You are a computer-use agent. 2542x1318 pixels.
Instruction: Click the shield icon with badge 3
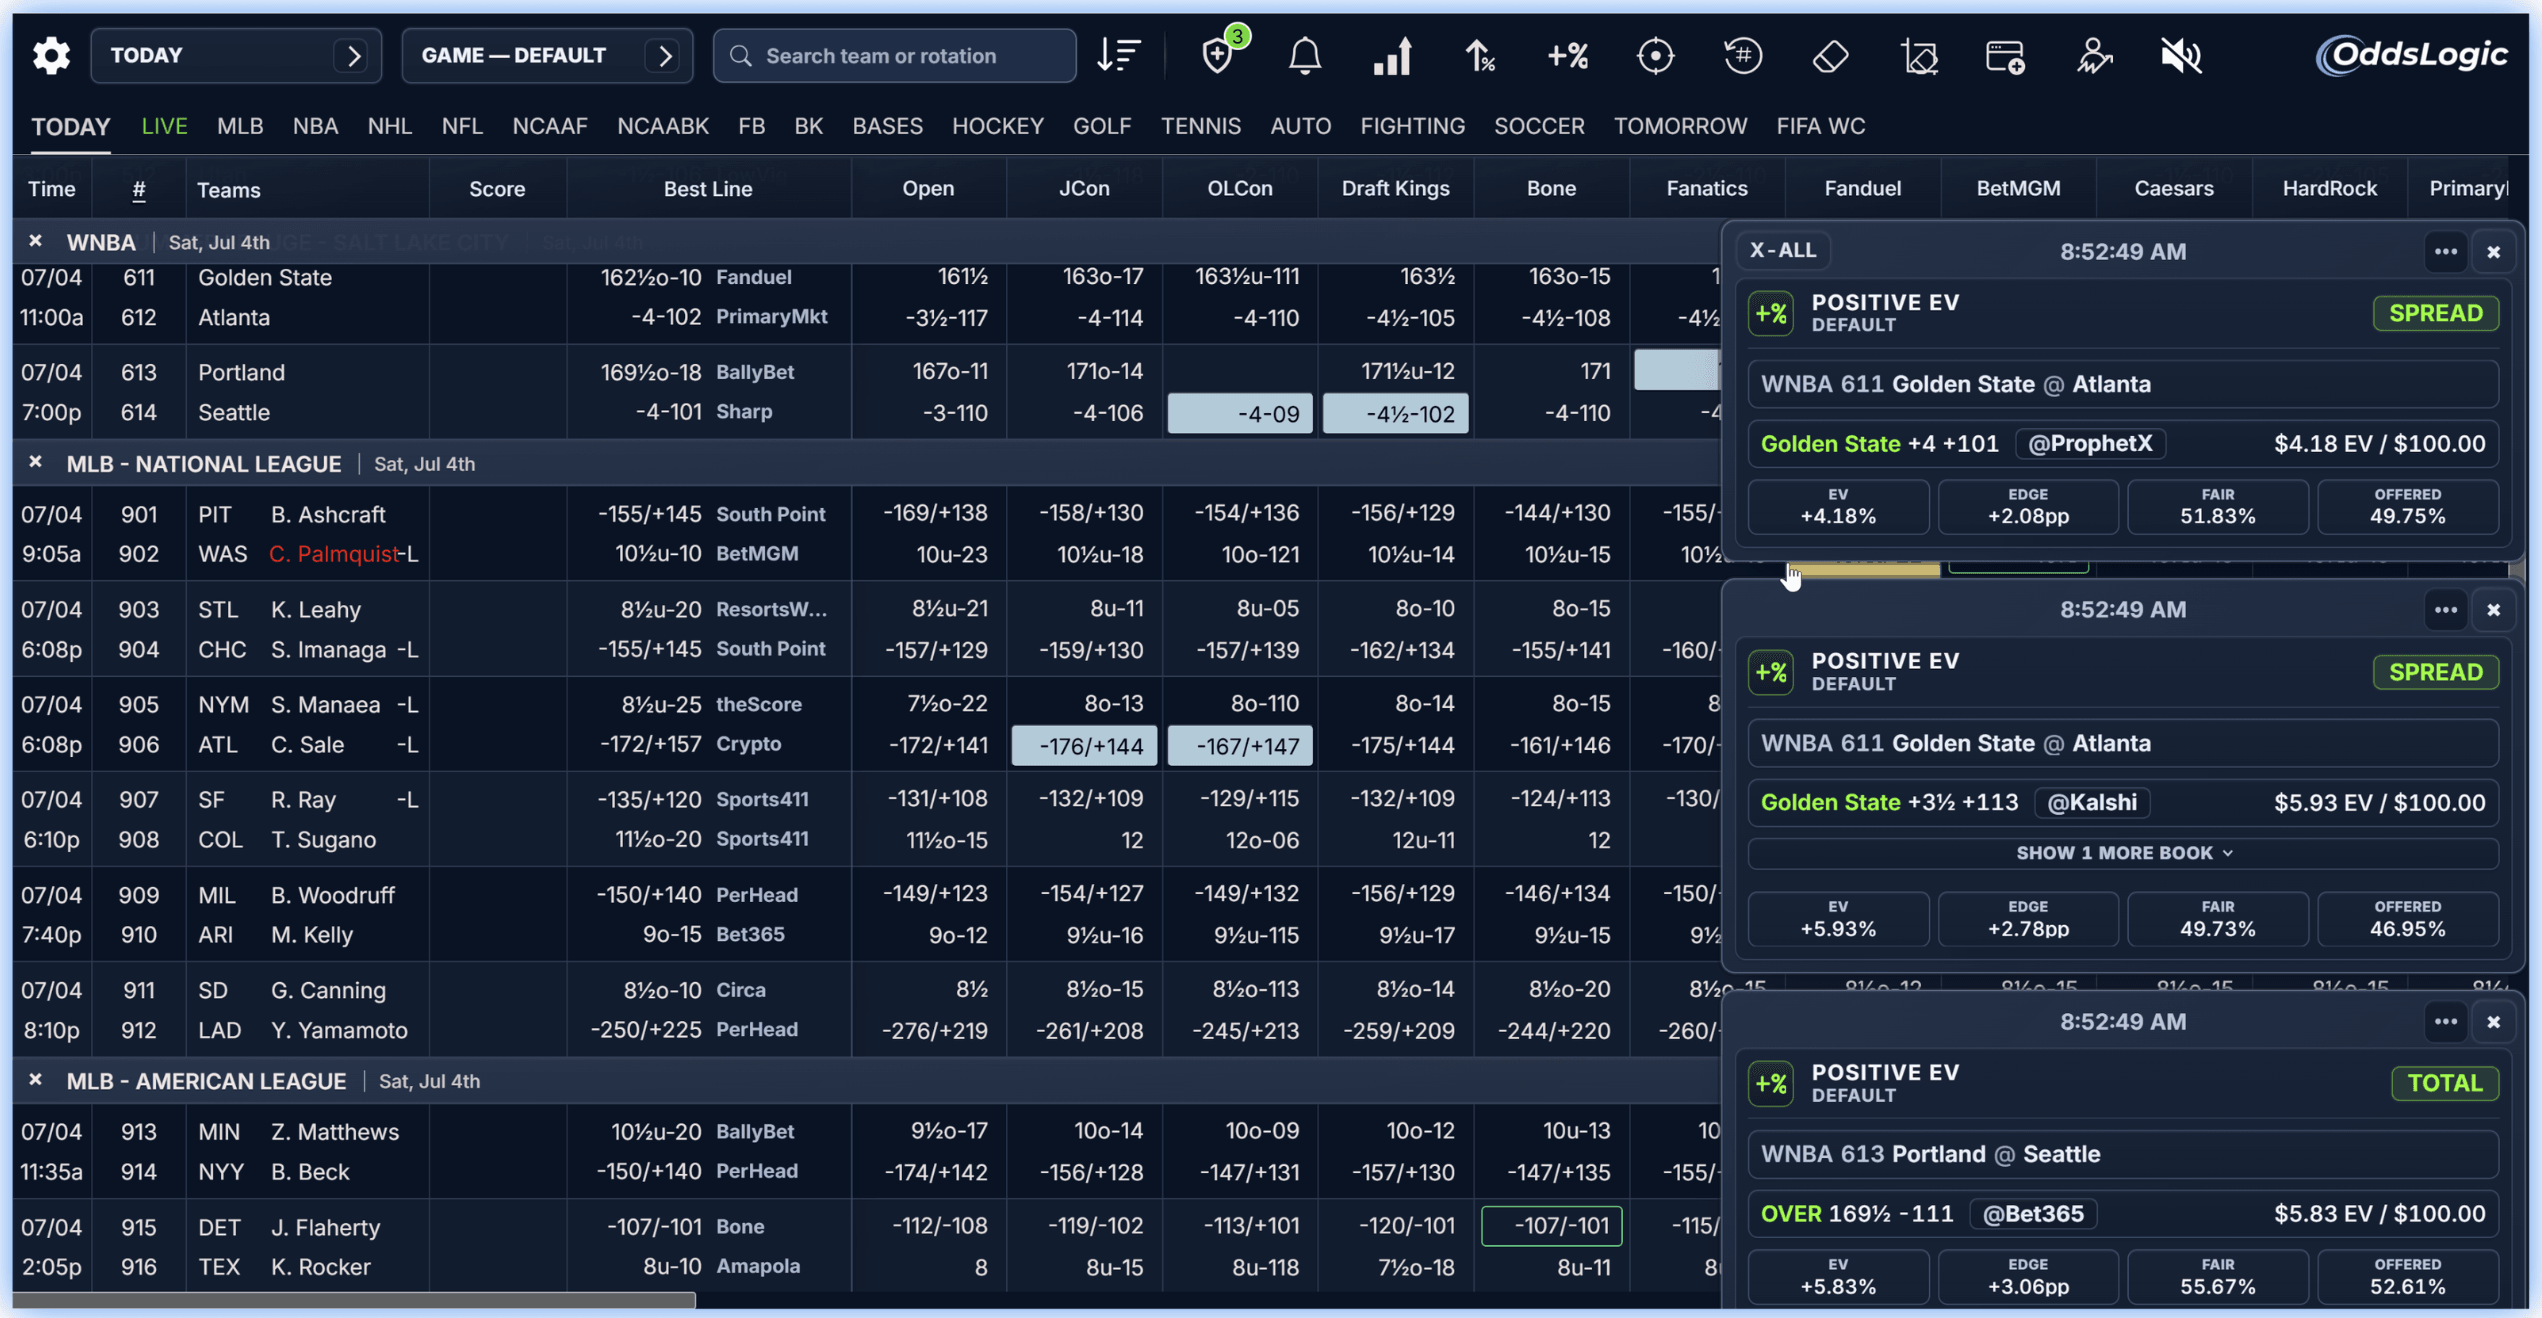coord(1218,56)
